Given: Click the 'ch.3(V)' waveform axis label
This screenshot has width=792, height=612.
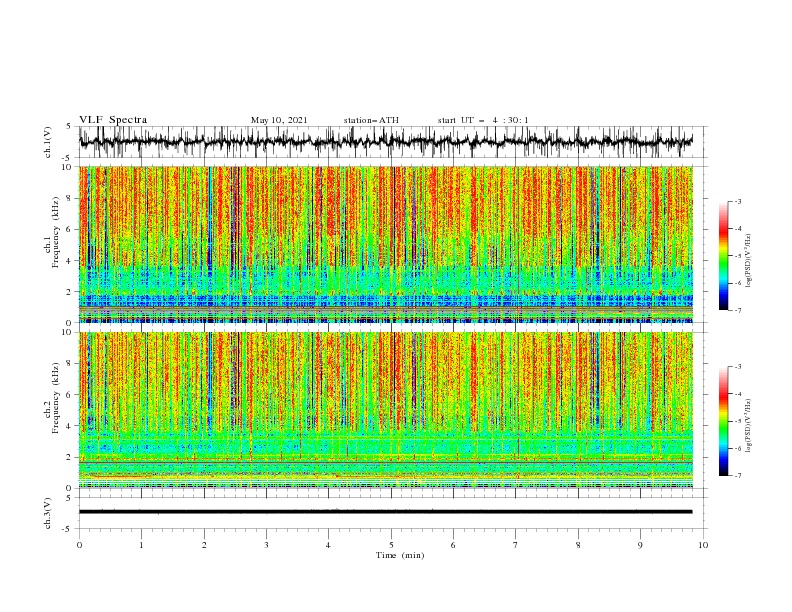Looking at the screenshot, I should click(48, 514).
